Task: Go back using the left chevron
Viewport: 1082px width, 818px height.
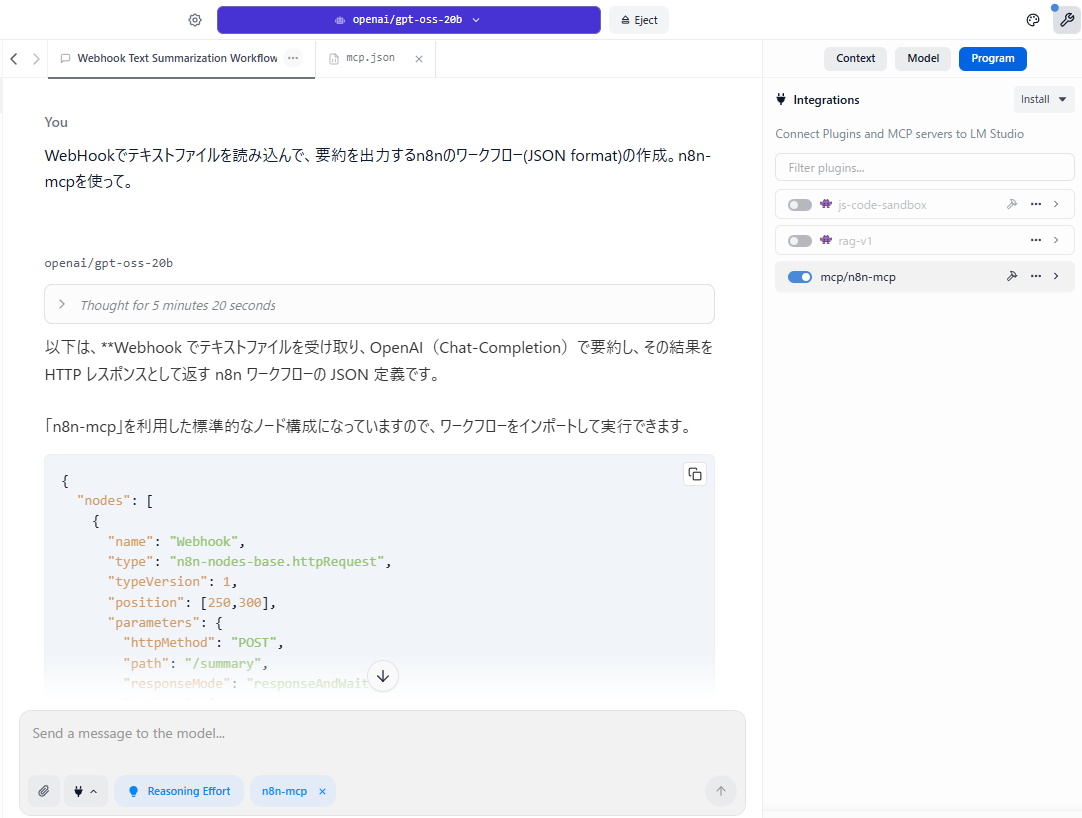Action: pyautogui.click(x=14, y=59)
